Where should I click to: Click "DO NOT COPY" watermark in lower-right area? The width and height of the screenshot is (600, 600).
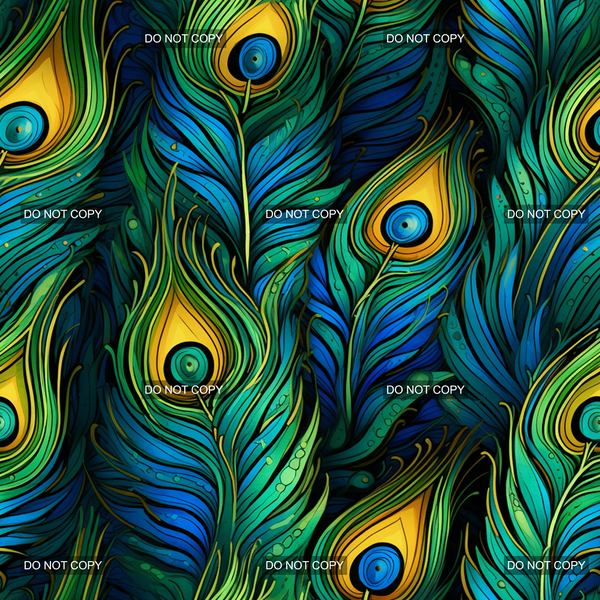[x=425, y=389]
